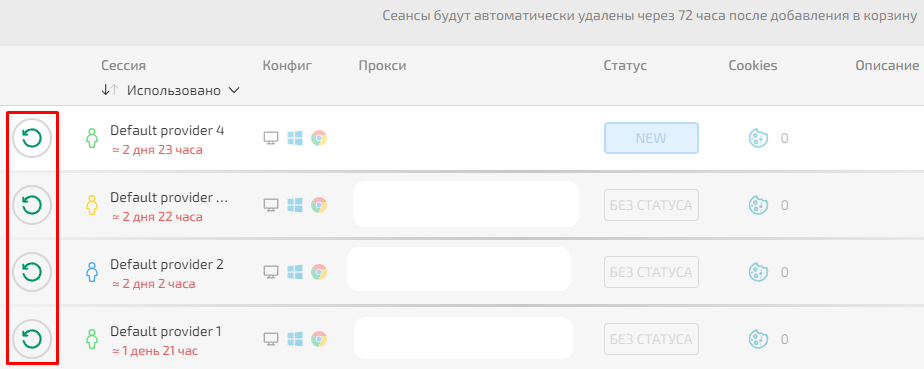924x369 pixels.
Task: Click the blue person icon of Default provider 2
Action: 91,272
